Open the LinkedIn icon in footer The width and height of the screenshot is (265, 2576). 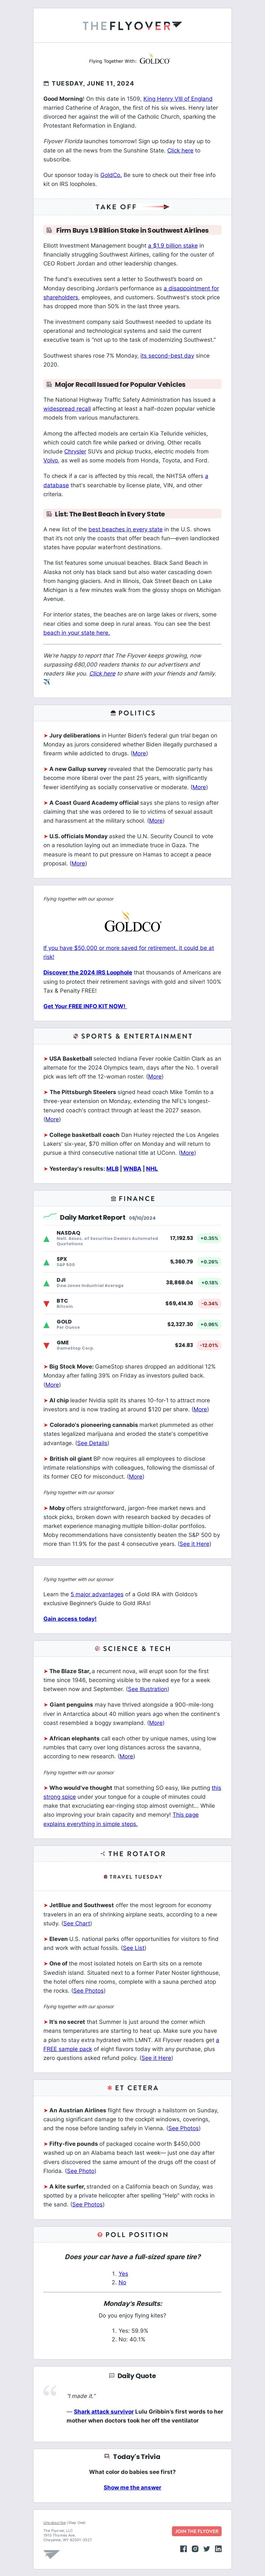[219, 2549]
